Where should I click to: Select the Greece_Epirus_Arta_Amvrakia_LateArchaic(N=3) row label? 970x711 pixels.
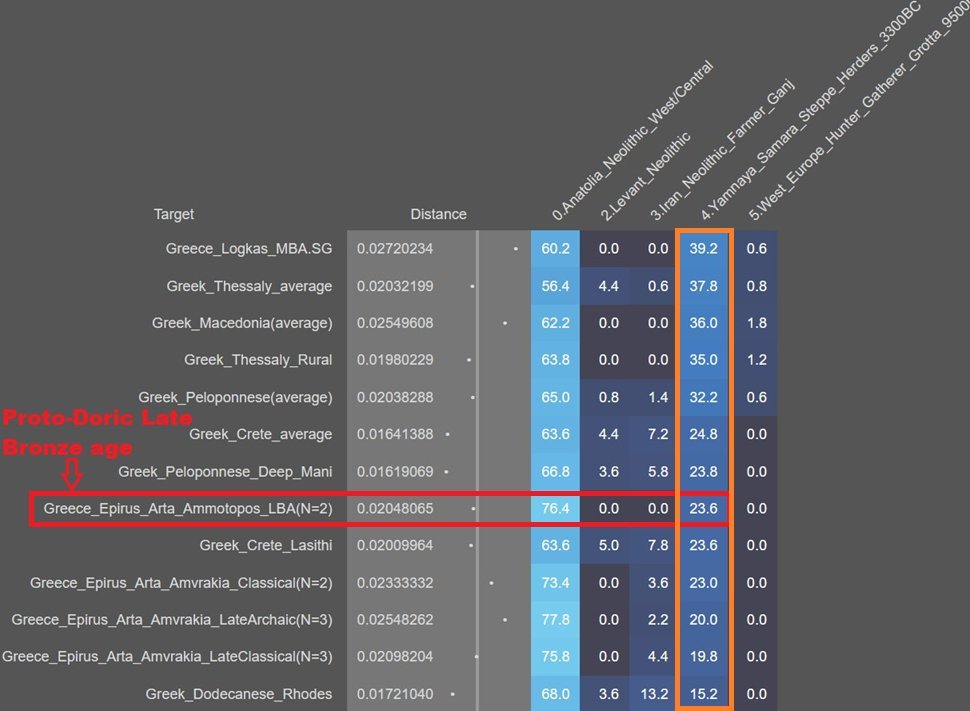click(172, 620)
